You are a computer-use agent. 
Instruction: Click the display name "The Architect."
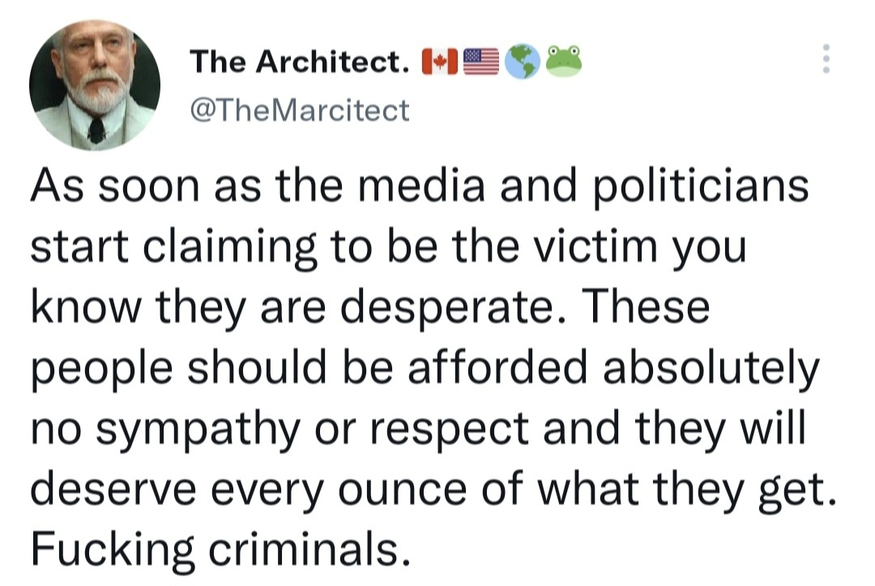pyautogui.click(x=299, y=62)
